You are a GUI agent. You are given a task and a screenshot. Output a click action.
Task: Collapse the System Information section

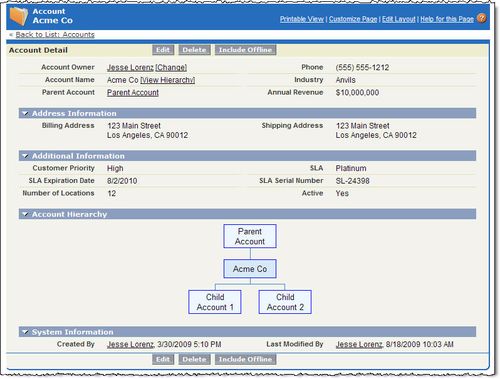[25, 332]
